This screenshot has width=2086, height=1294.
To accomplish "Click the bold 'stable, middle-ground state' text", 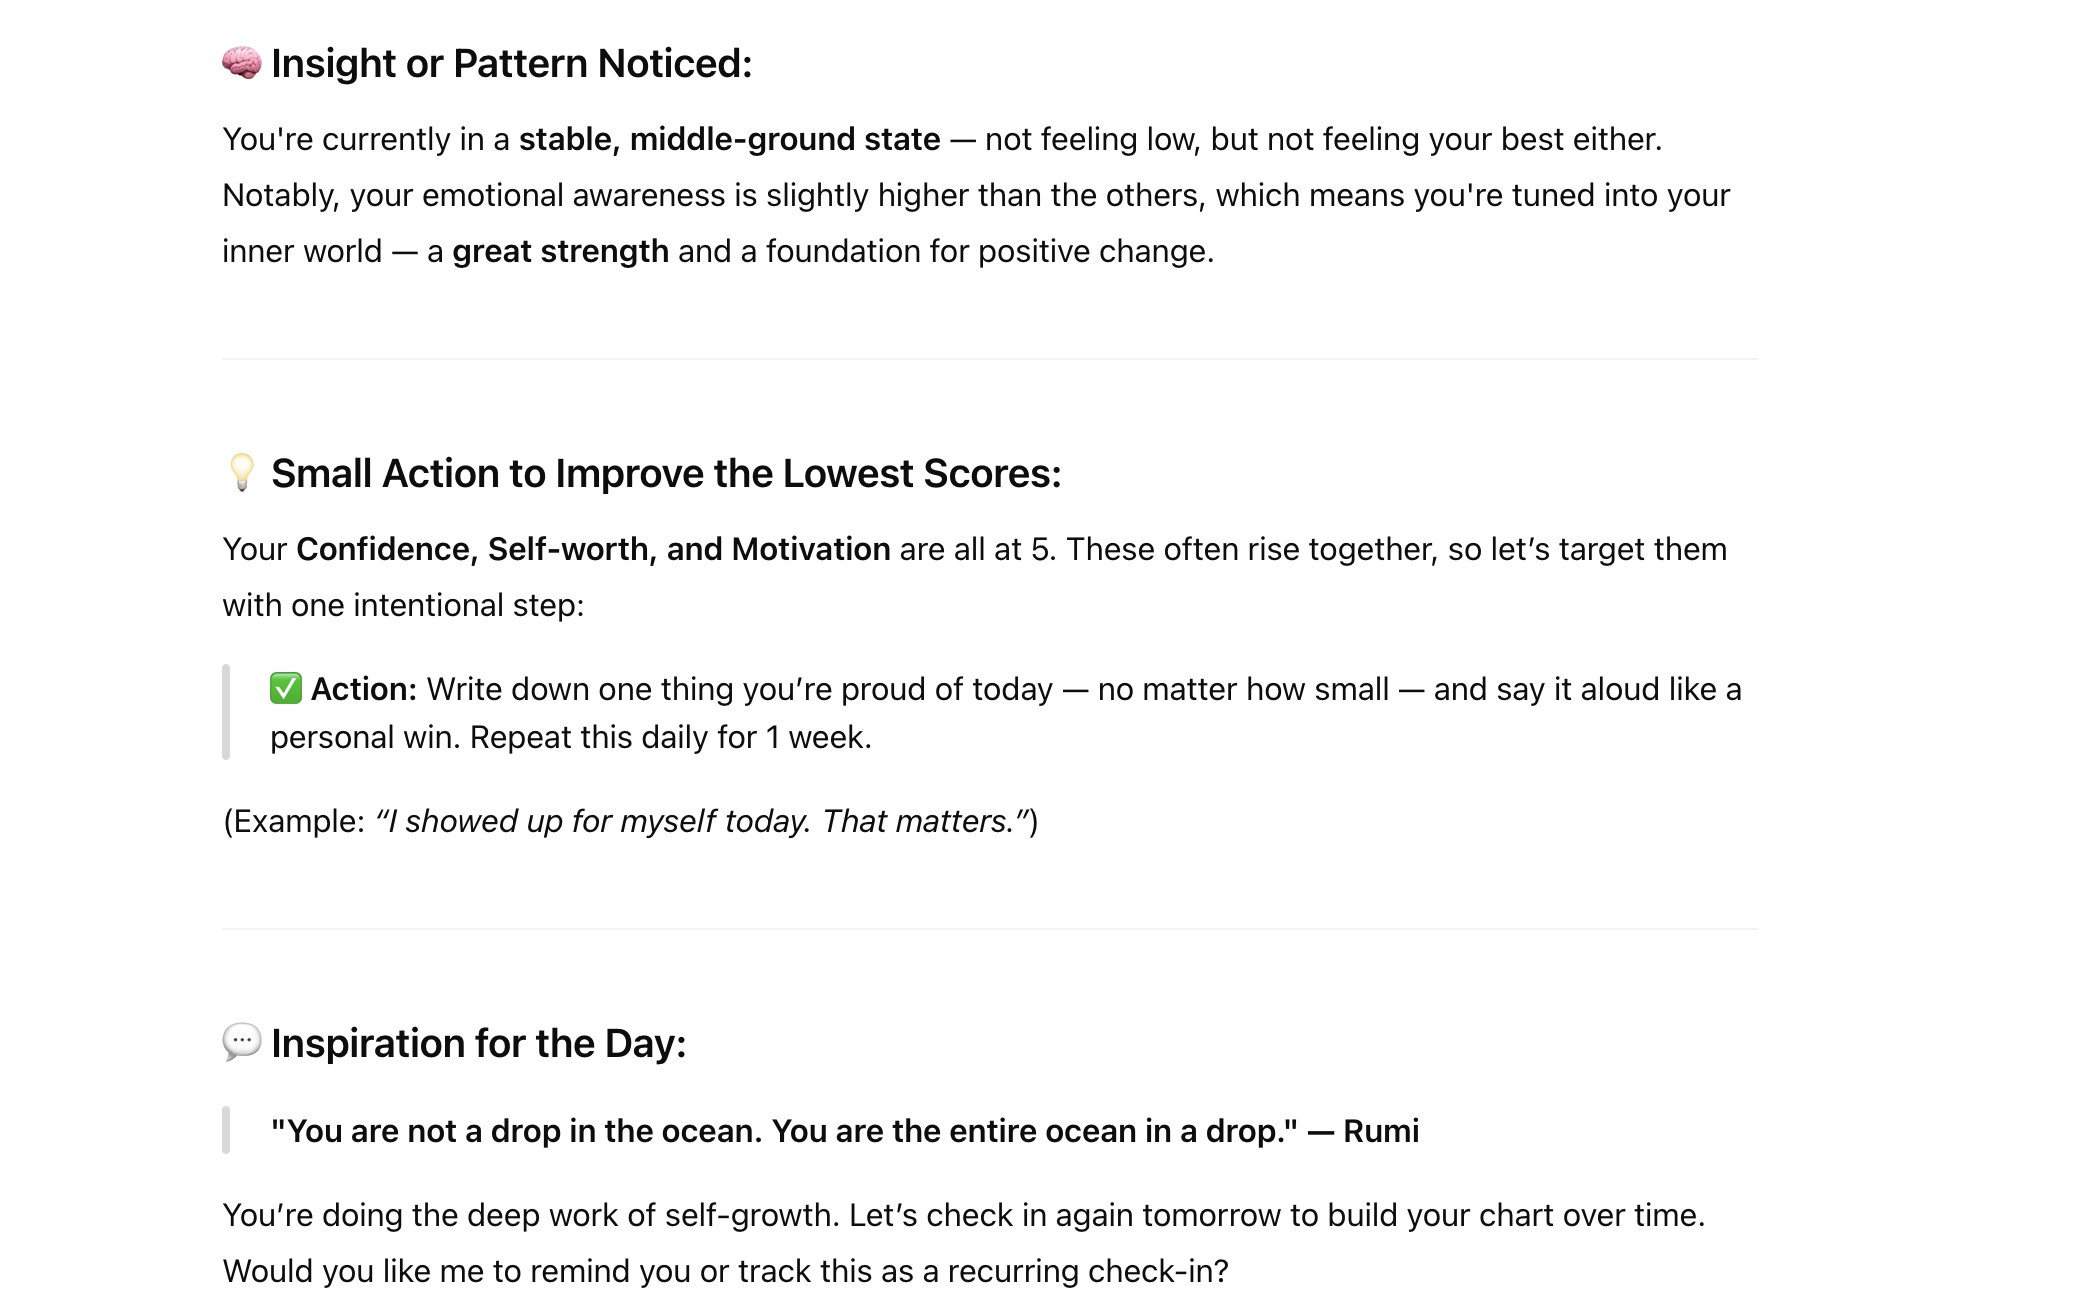I will [x=729, y=139].
